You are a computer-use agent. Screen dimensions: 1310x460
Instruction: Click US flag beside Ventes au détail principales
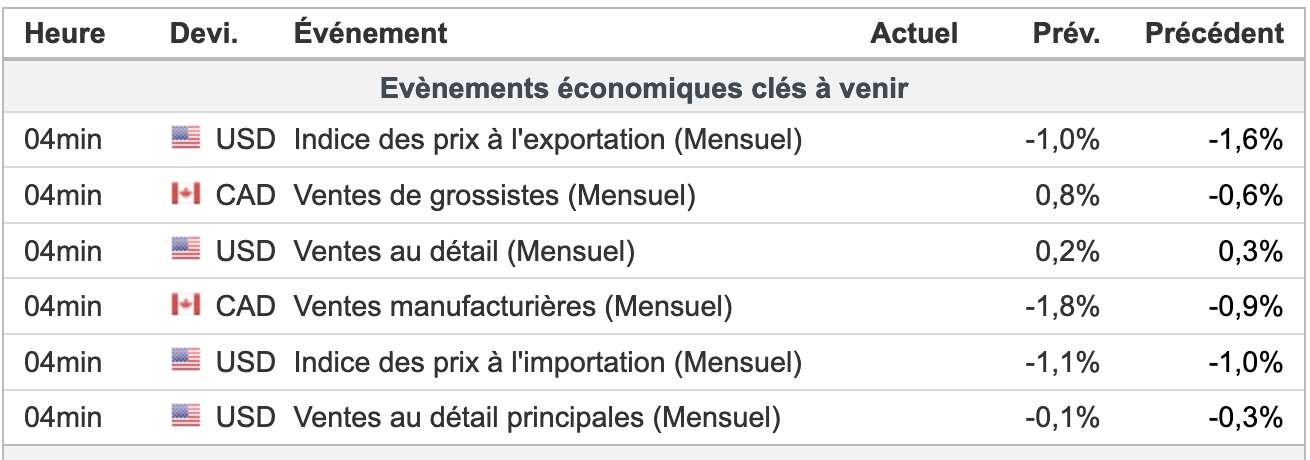tap(186, 415)
